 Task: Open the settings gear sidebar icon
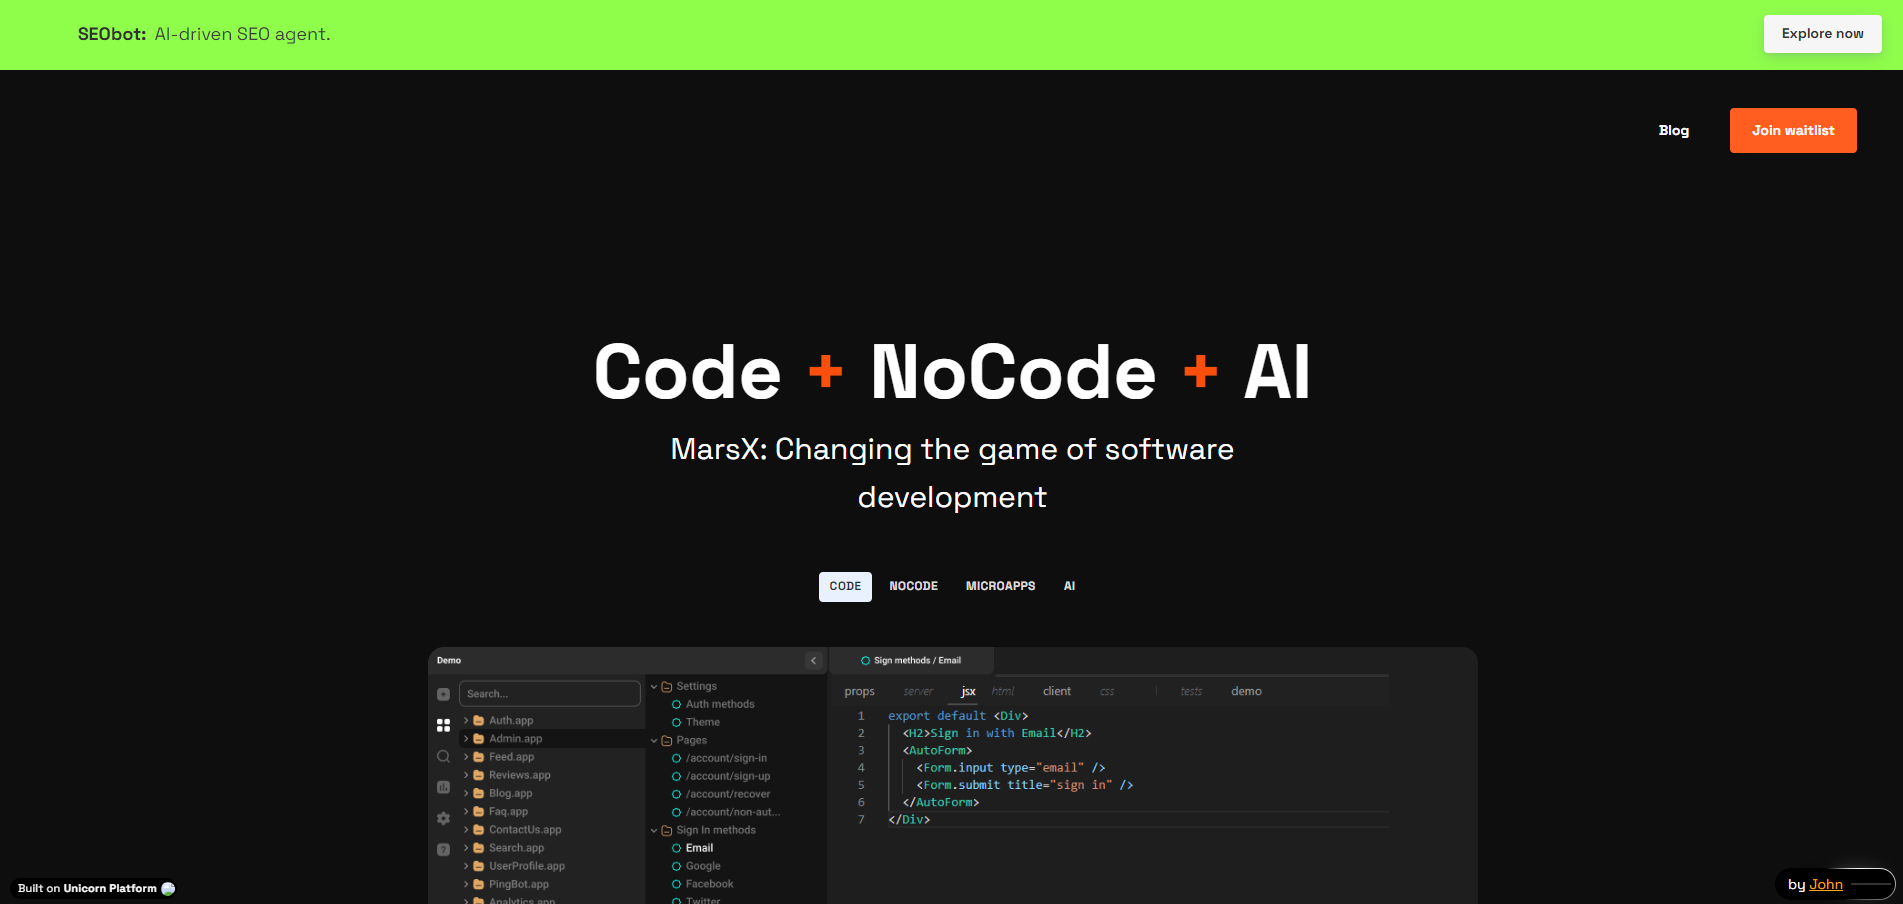443,818
